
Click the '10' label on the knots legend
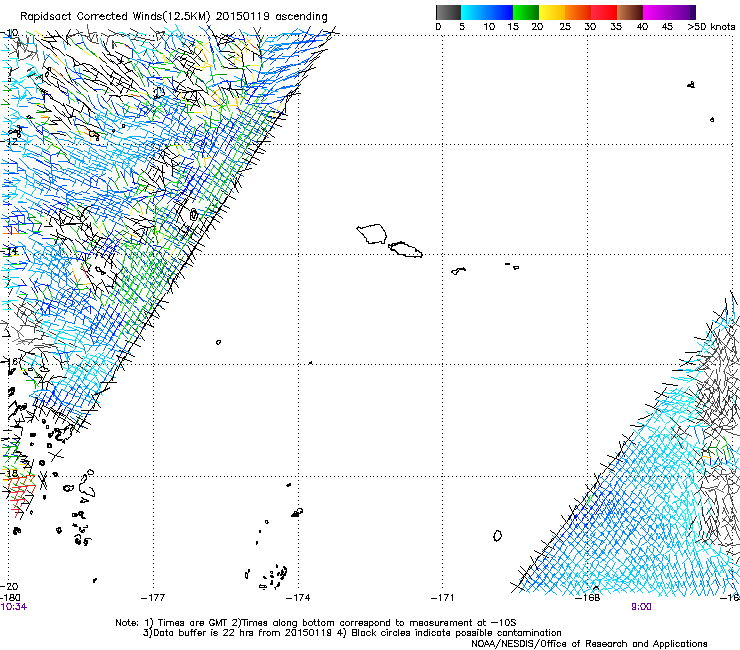click(x=489, y=27)
